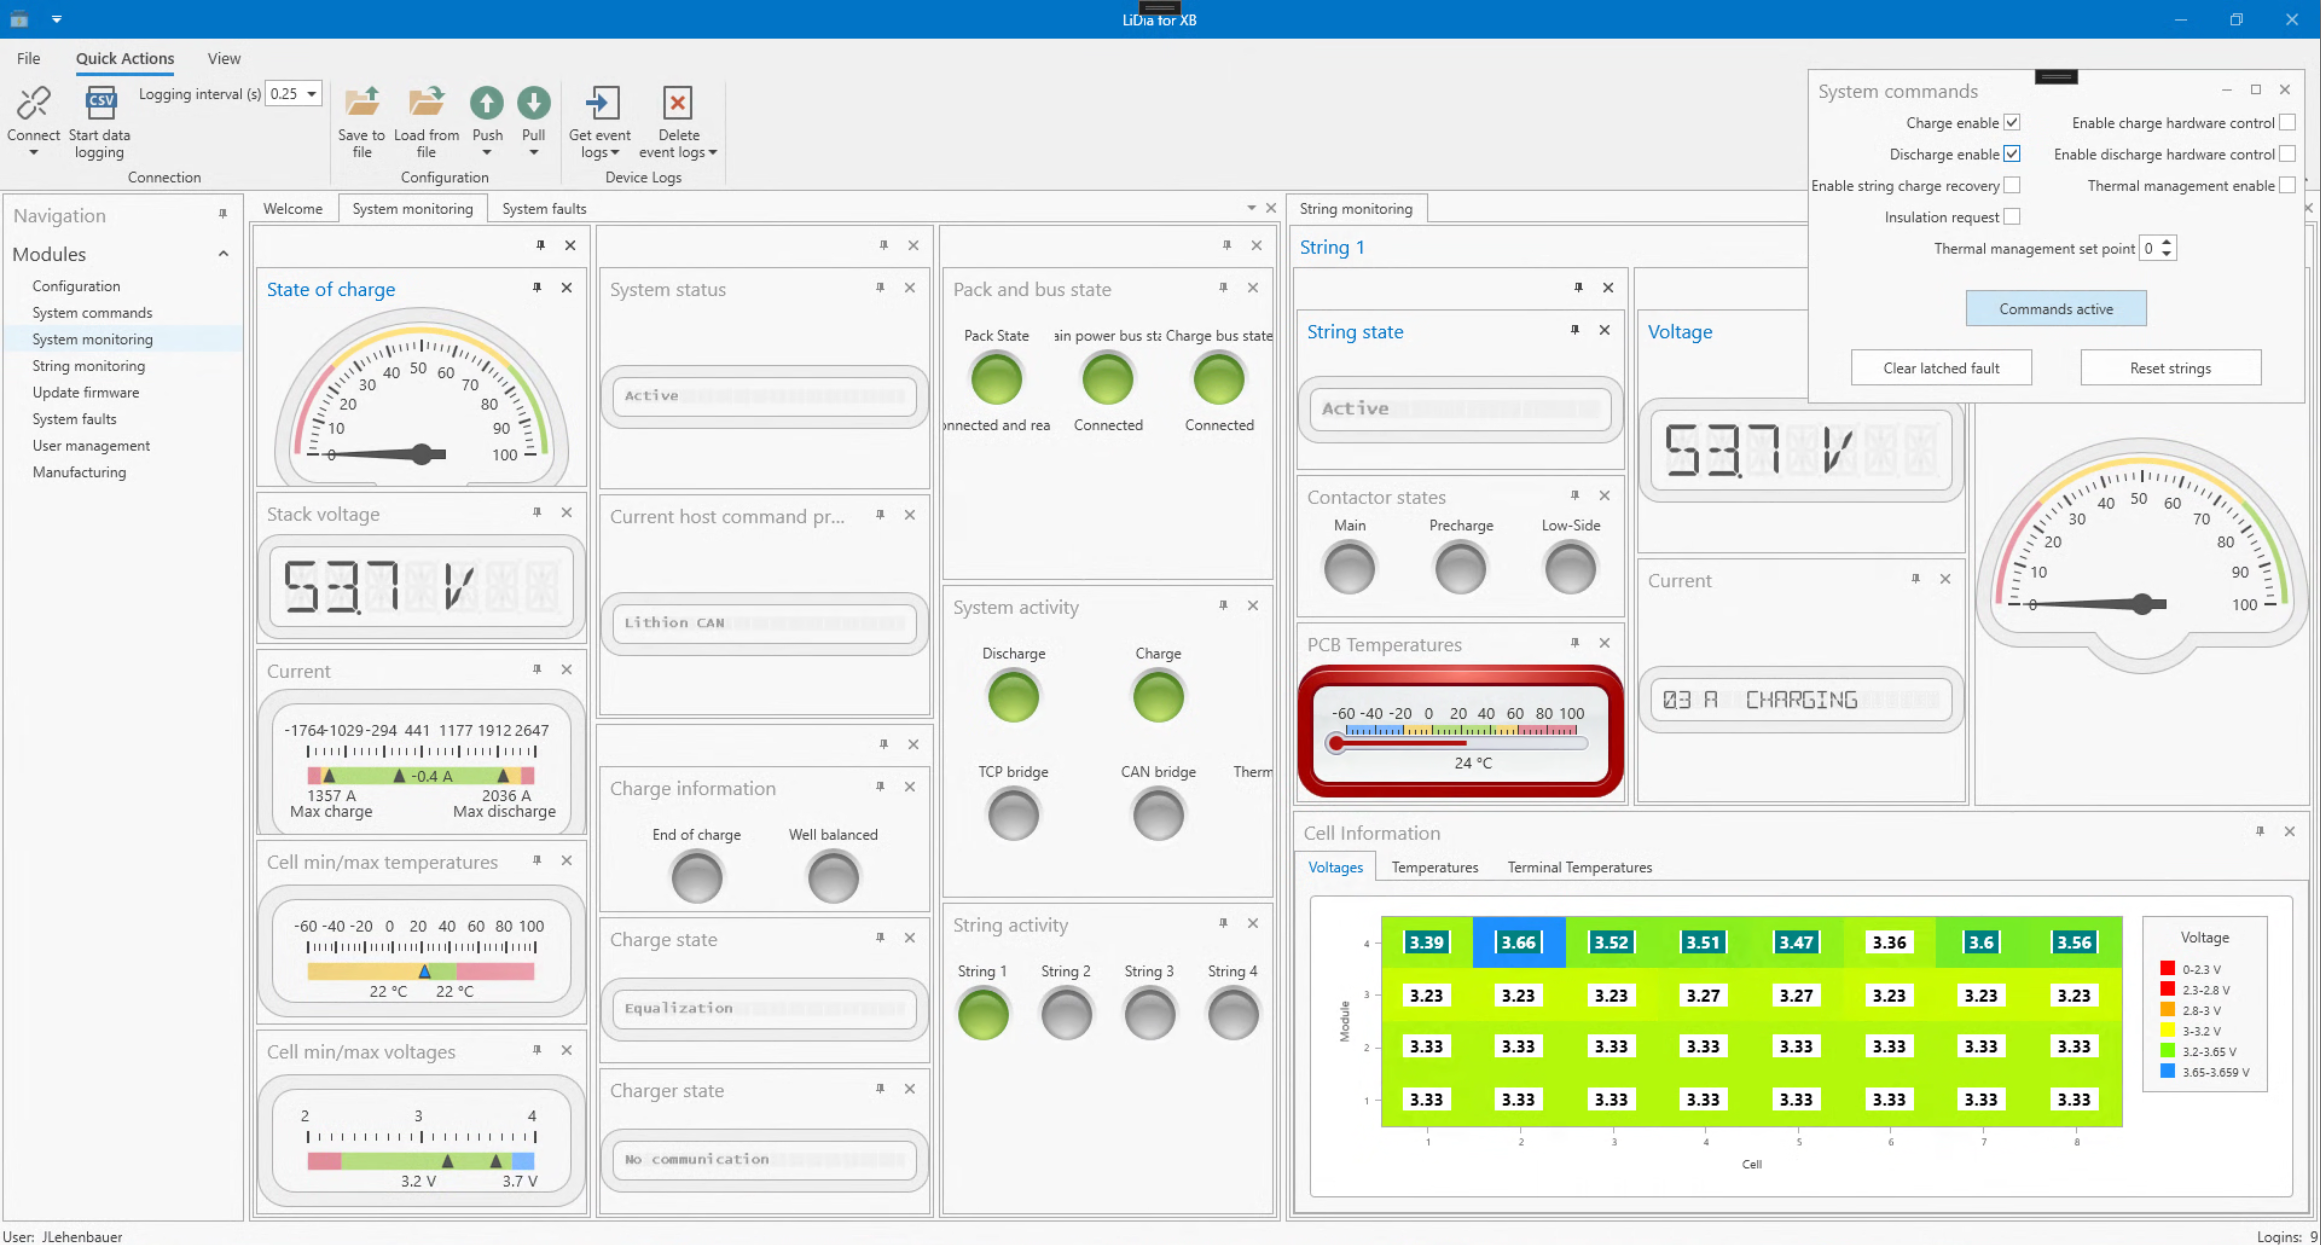Pin the State of charge panel
2321x1245 pixels.
tap(537, 288)
